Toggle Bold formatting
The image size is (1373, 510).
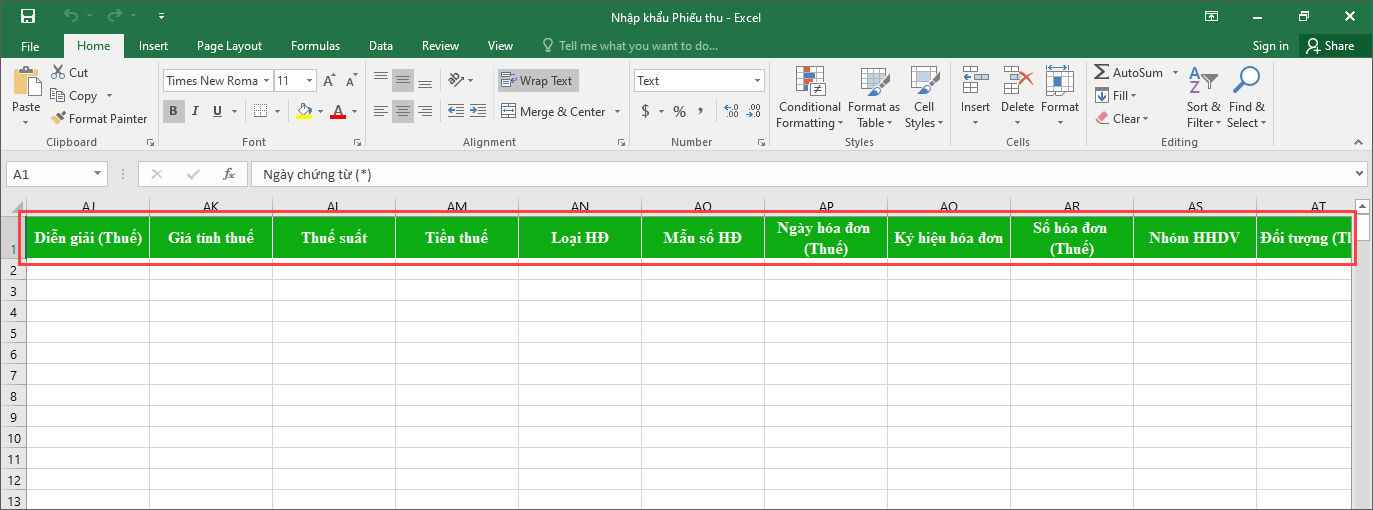(x=174, y=111)
